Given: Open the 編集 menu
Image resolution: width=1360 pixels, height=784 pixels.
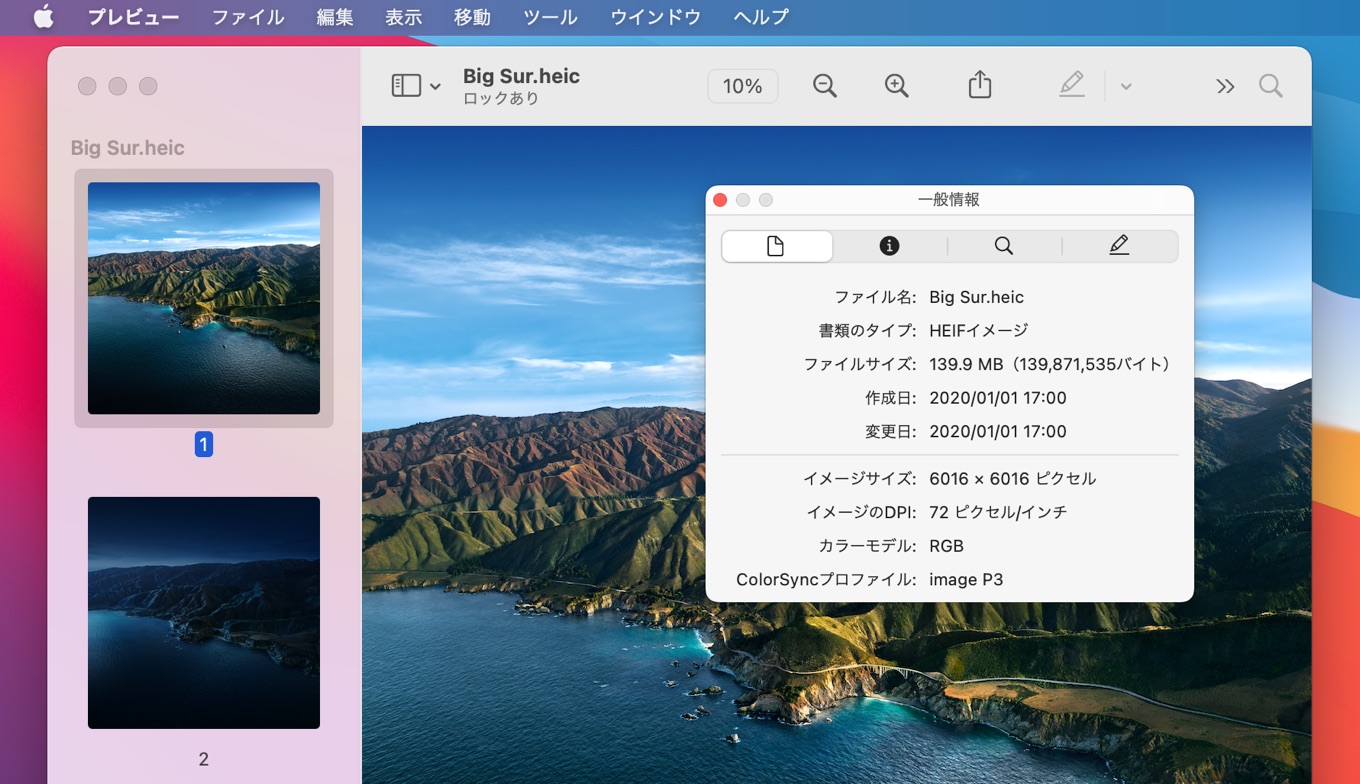Looking at the screenshot, I should tap(335, 17).
